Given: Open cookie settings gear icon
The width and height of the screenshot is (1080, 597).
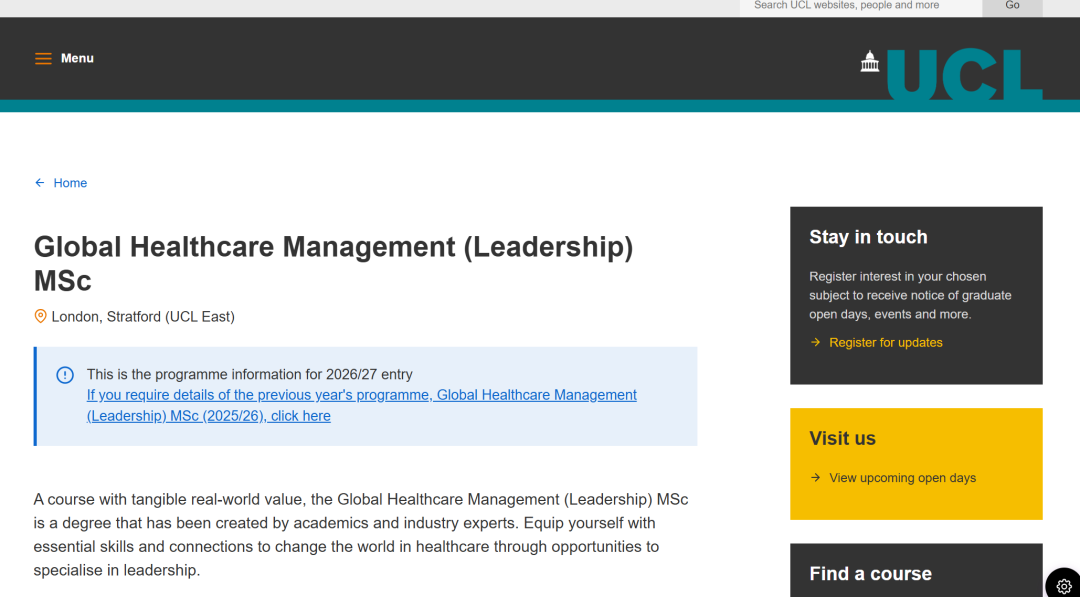Looking at the screenshot, I should coord(1063,586).
